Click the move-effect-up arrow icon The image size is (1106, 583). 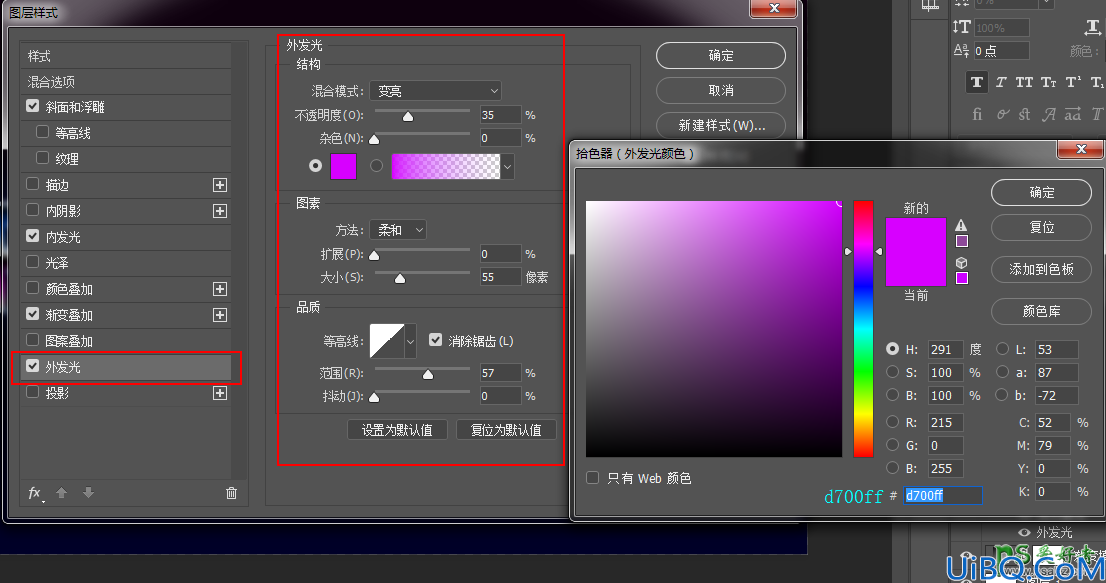[x=61, y=493]
